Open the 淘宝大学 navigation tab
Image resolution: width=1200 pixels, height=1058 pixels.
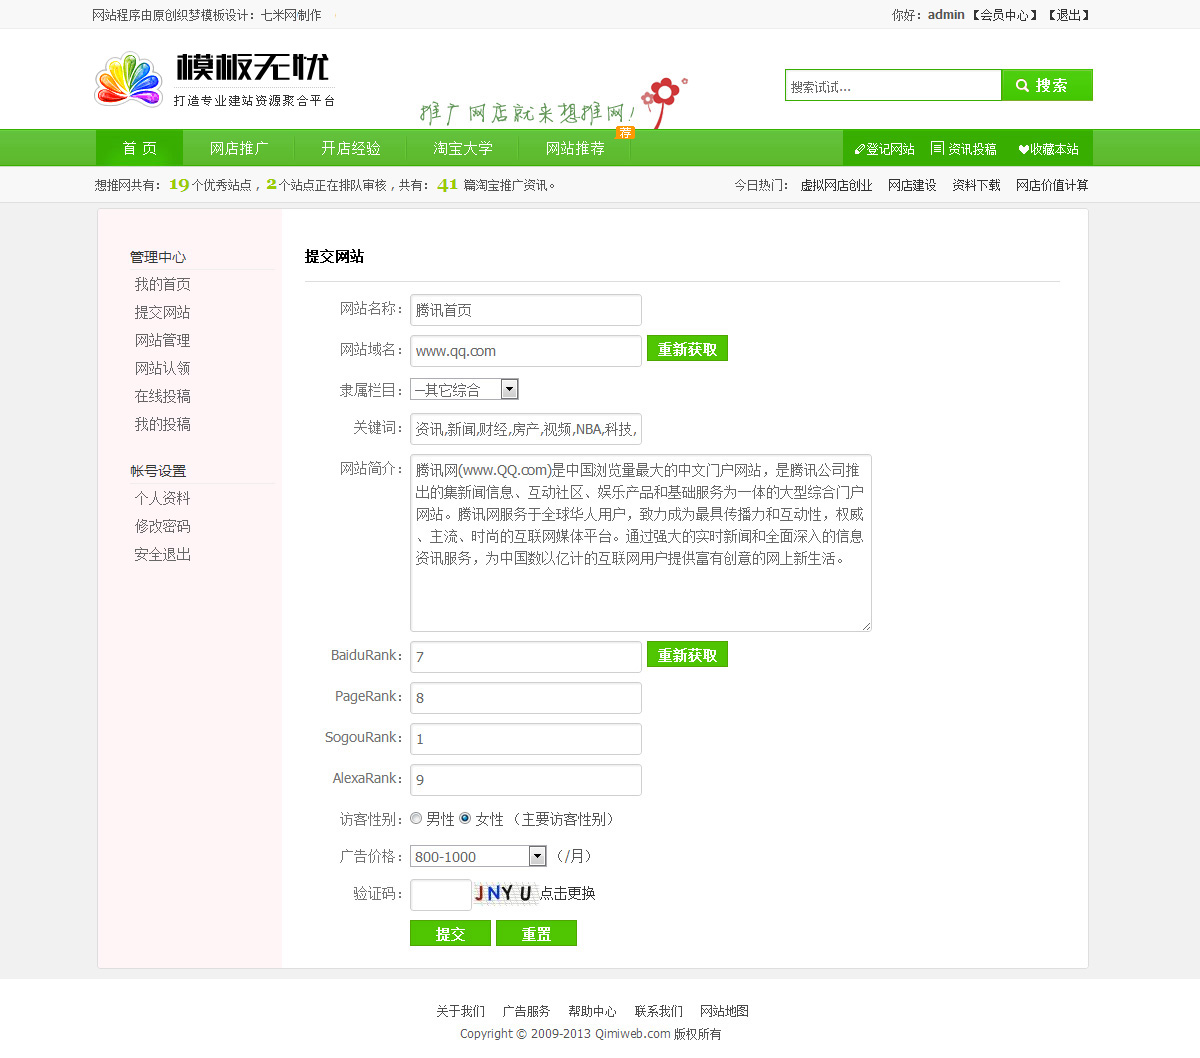462,148
